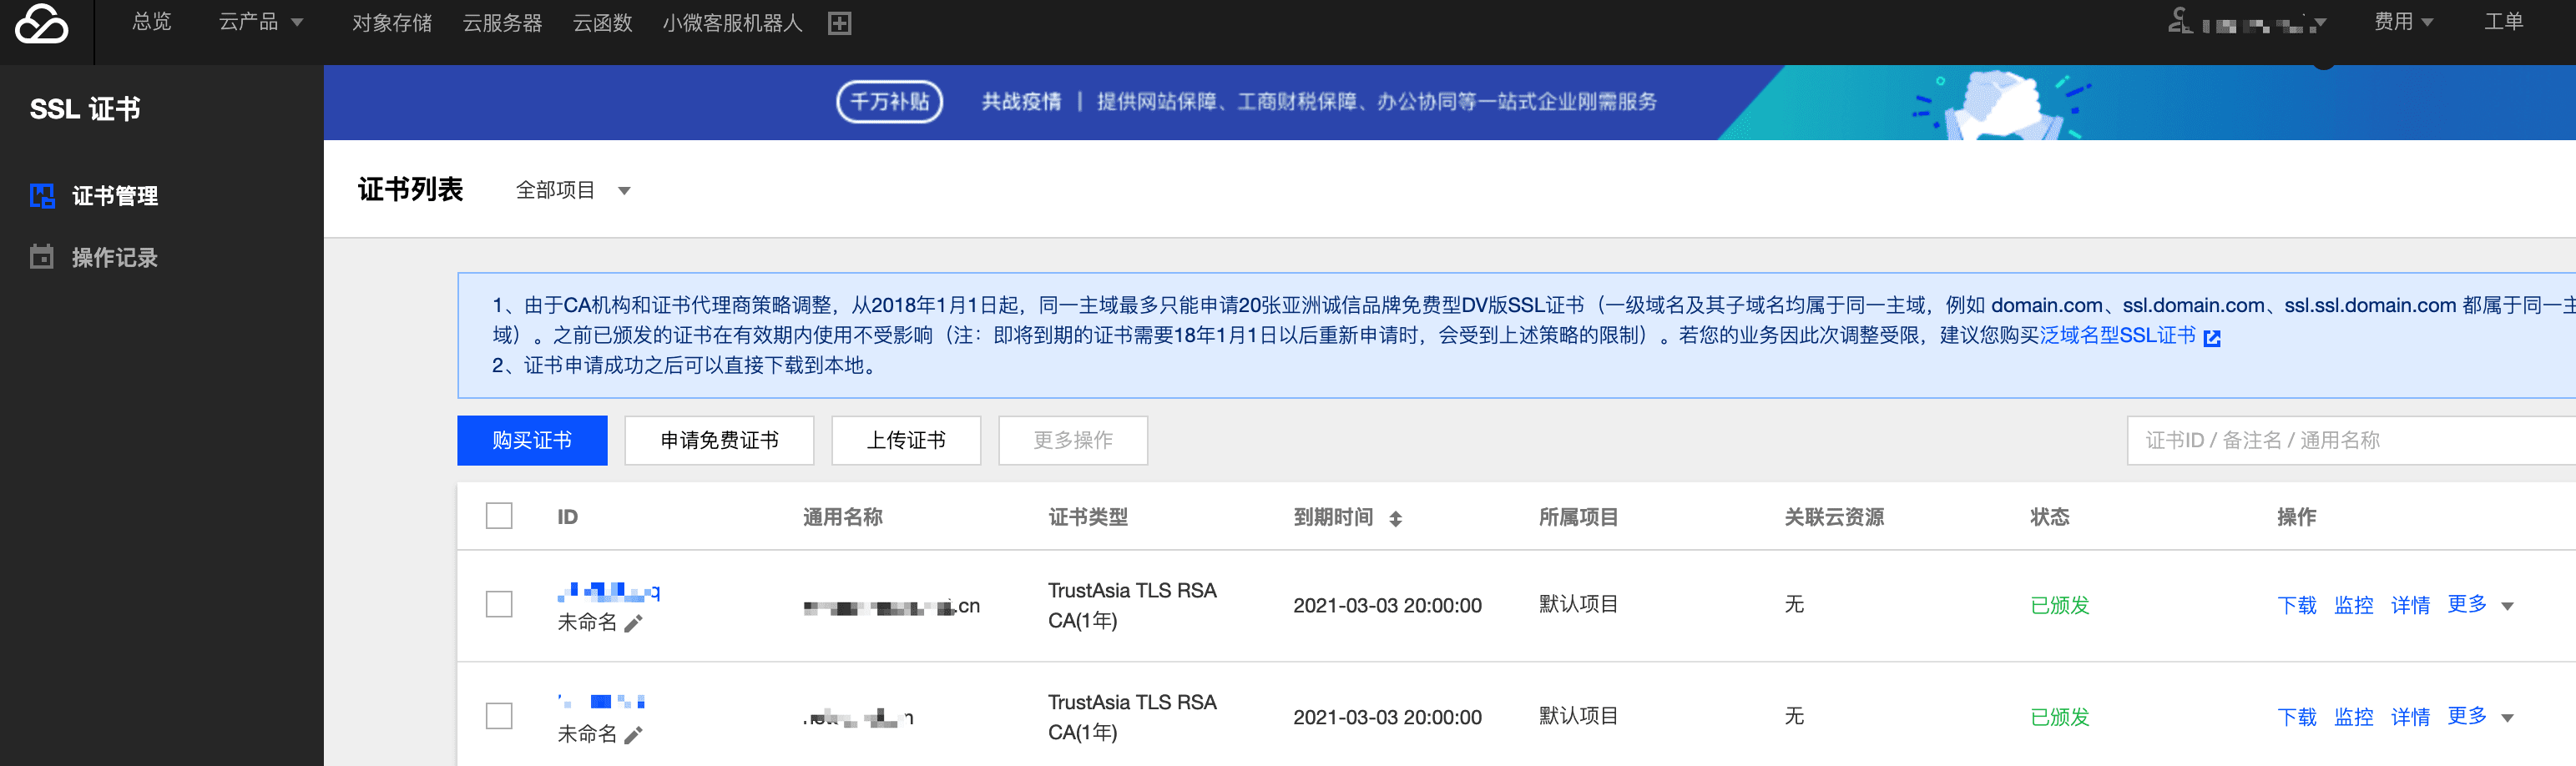The image size is (2576, 766).
Task: Click the 更多操作 button
Action: tap(1073, 440)
